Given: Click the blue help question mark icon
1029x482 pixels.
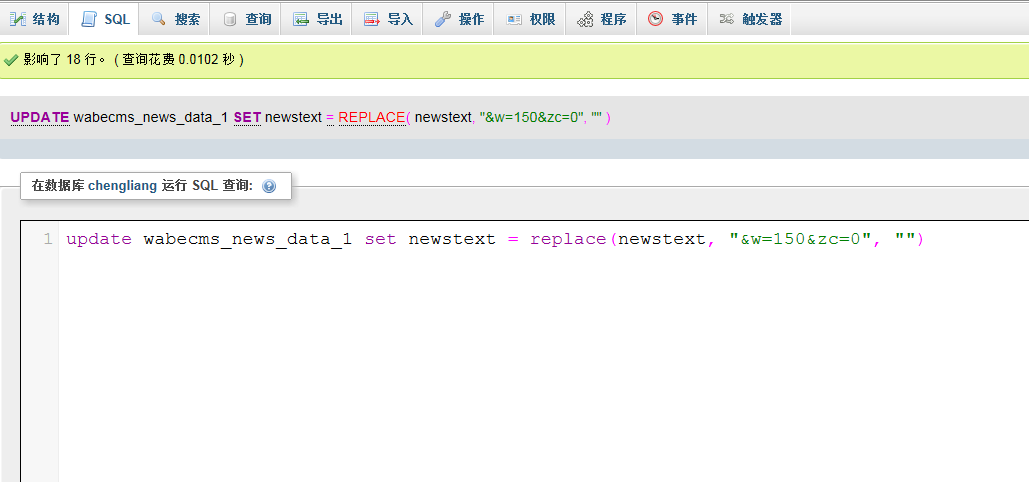Looking at the screenshot, I should point(269,186).
